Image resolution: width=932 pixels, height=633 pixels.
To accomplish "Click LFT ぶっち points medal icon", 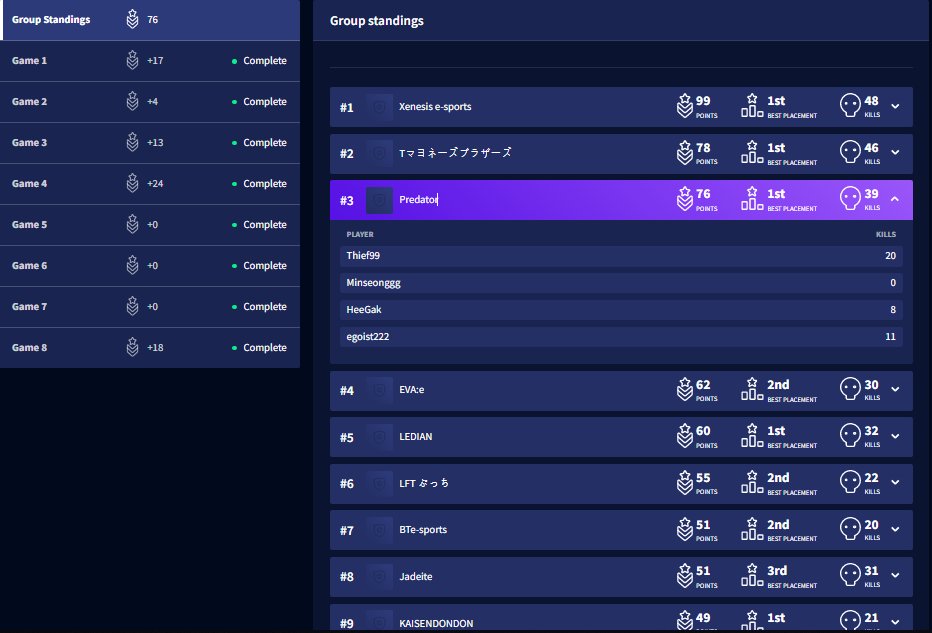I will (x=685, y=483).
